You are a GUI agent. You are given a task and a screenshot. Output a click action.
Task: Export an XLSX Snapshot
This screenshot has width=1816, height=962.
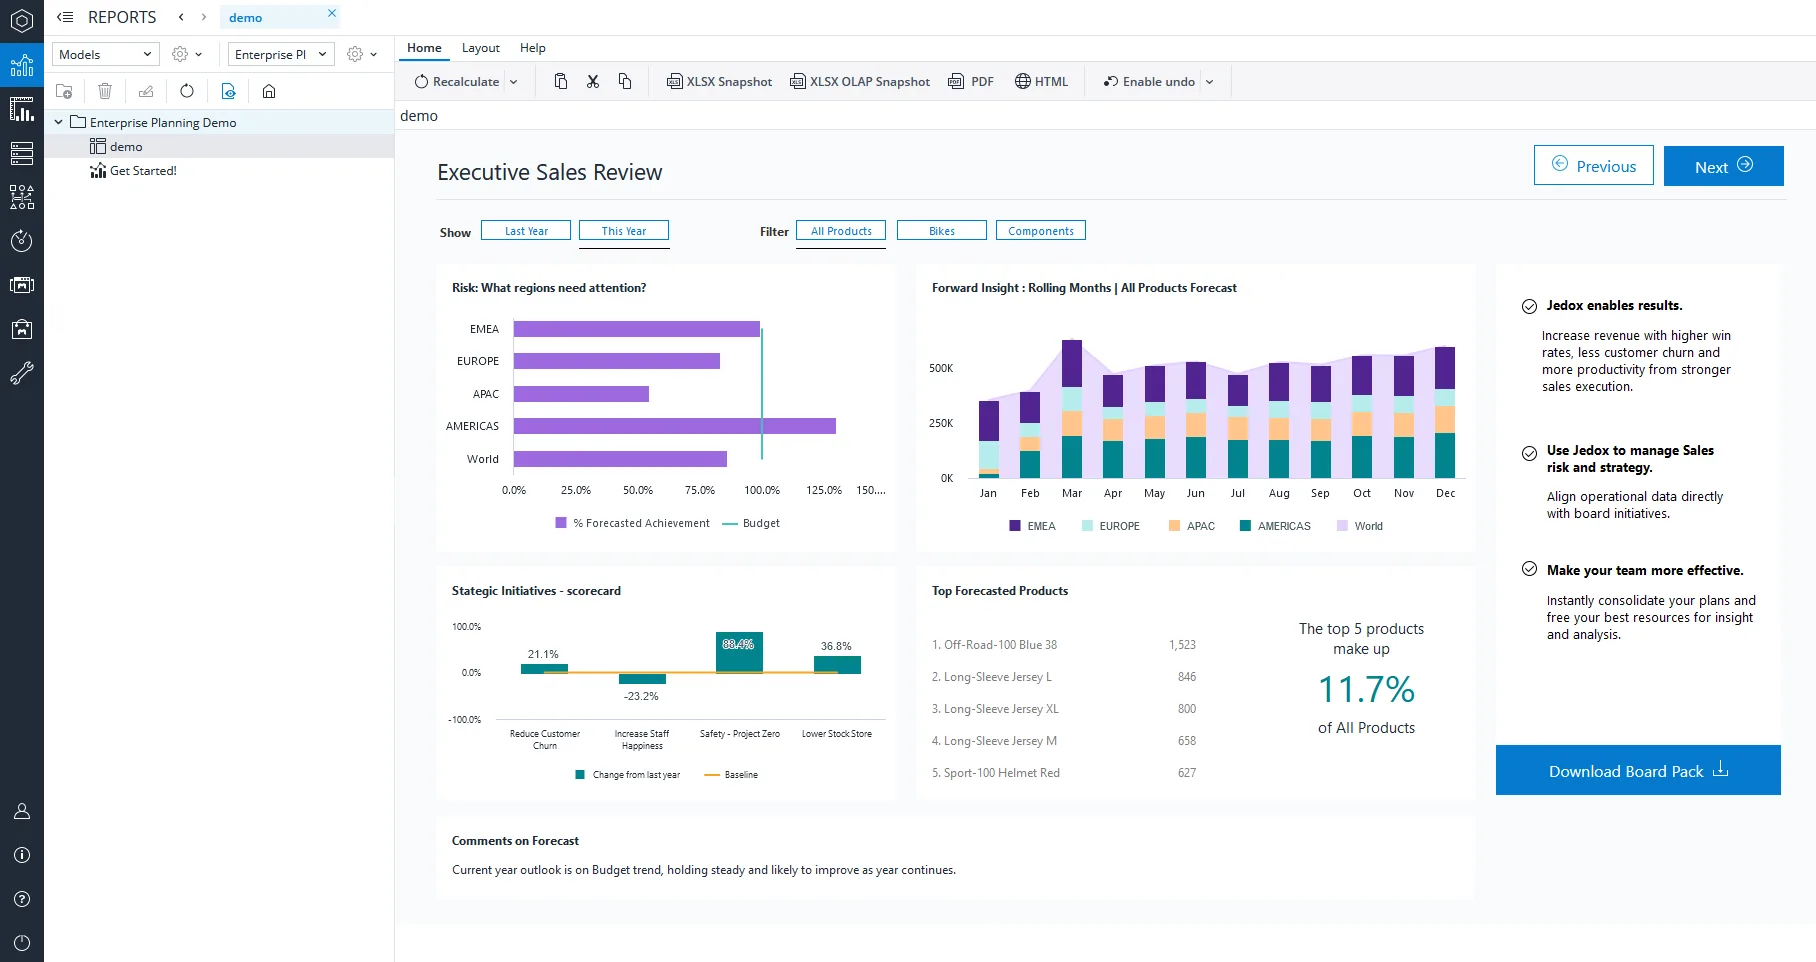click(719, 81)
